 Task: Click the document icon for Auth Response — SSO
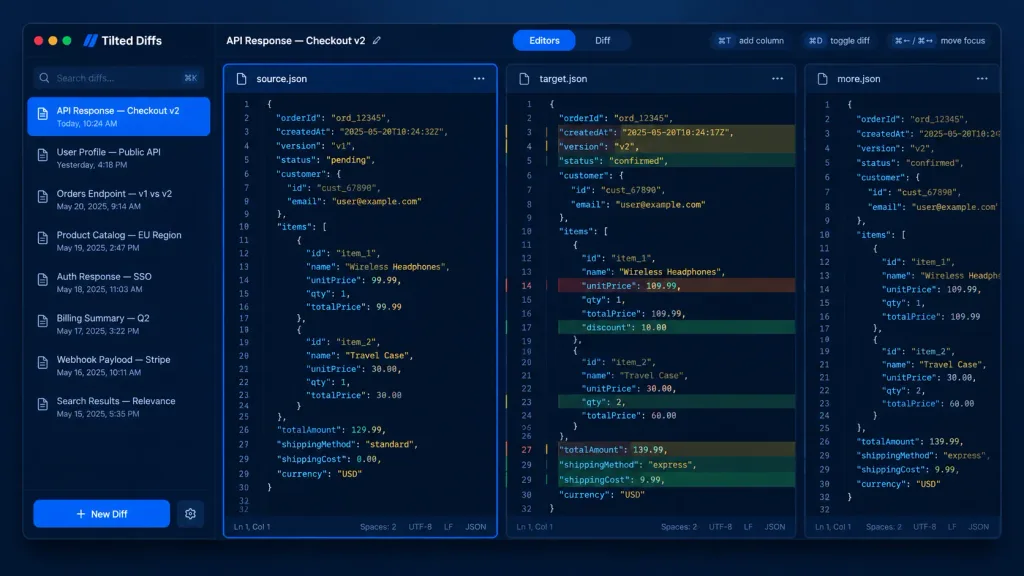[42, 280]
